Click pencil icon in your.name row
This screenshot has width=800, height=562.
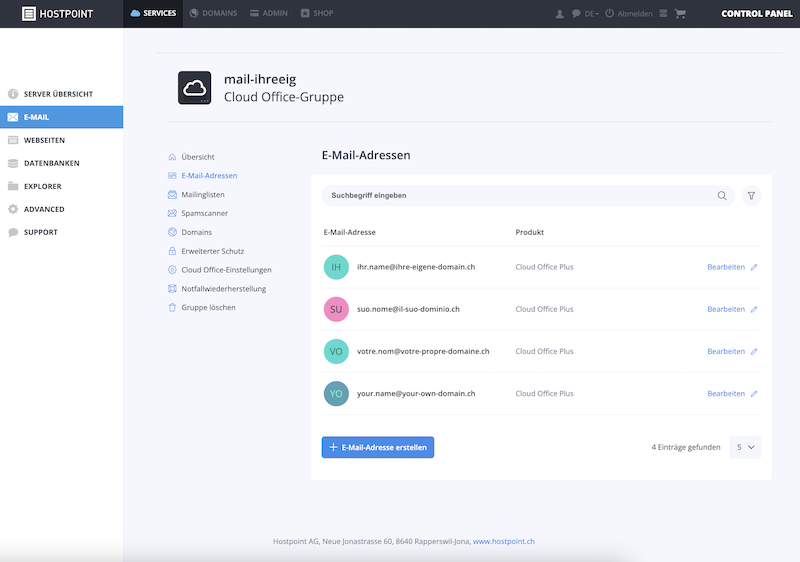coord(754,394)
